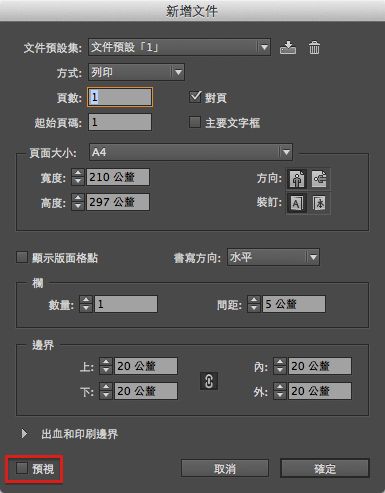Decrease 外 margin with stepper down arrow
Viewport: 385px width, 493px height.
coord(280,395)
